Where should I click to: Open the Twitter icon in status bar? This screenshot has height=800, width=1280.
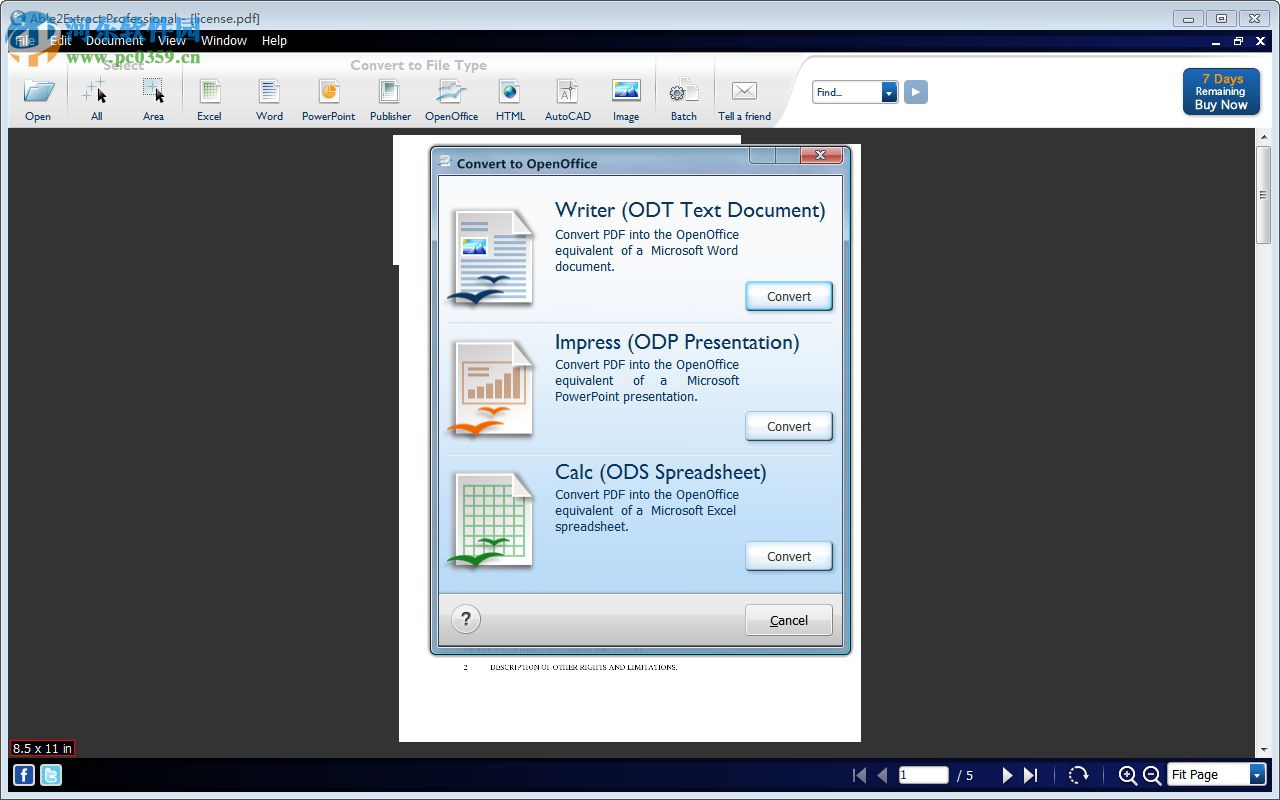pos(50,775)
